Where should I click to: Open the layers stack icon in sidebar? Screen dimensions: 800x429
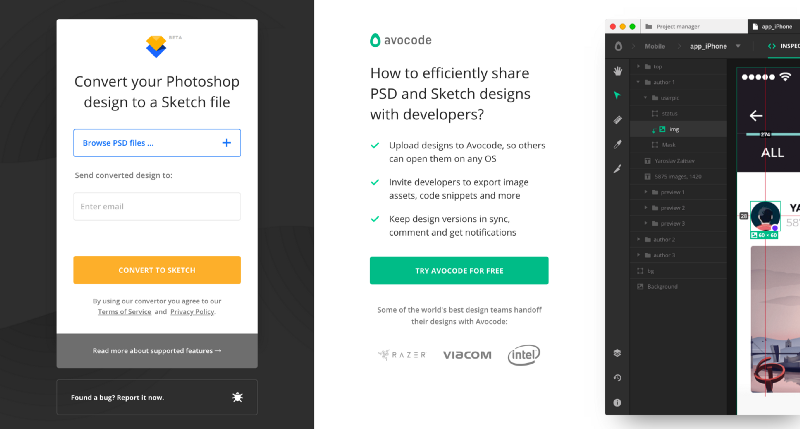(x=617, y=353)
